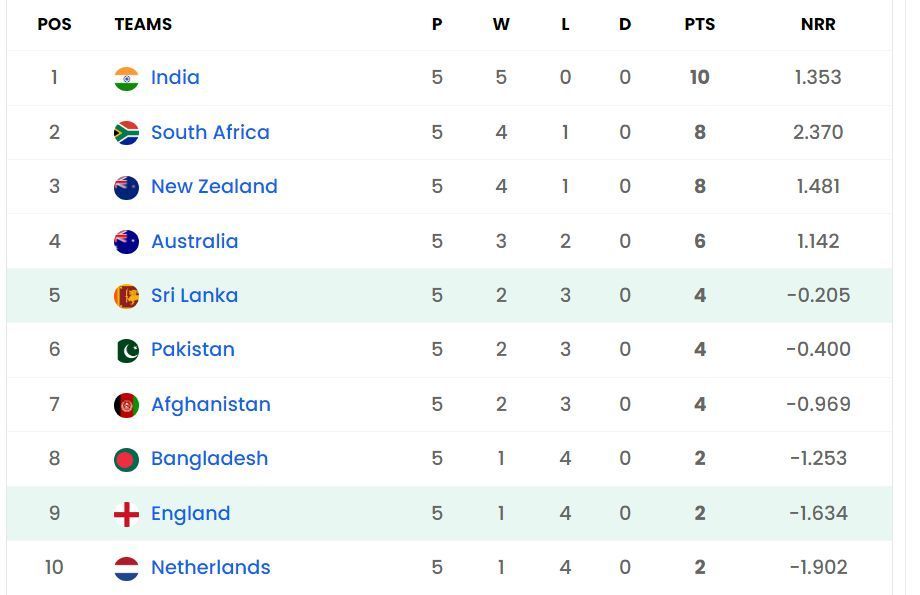920x595 pixels.
Task: Open the South Africa team page
Action: click(211, 131)
